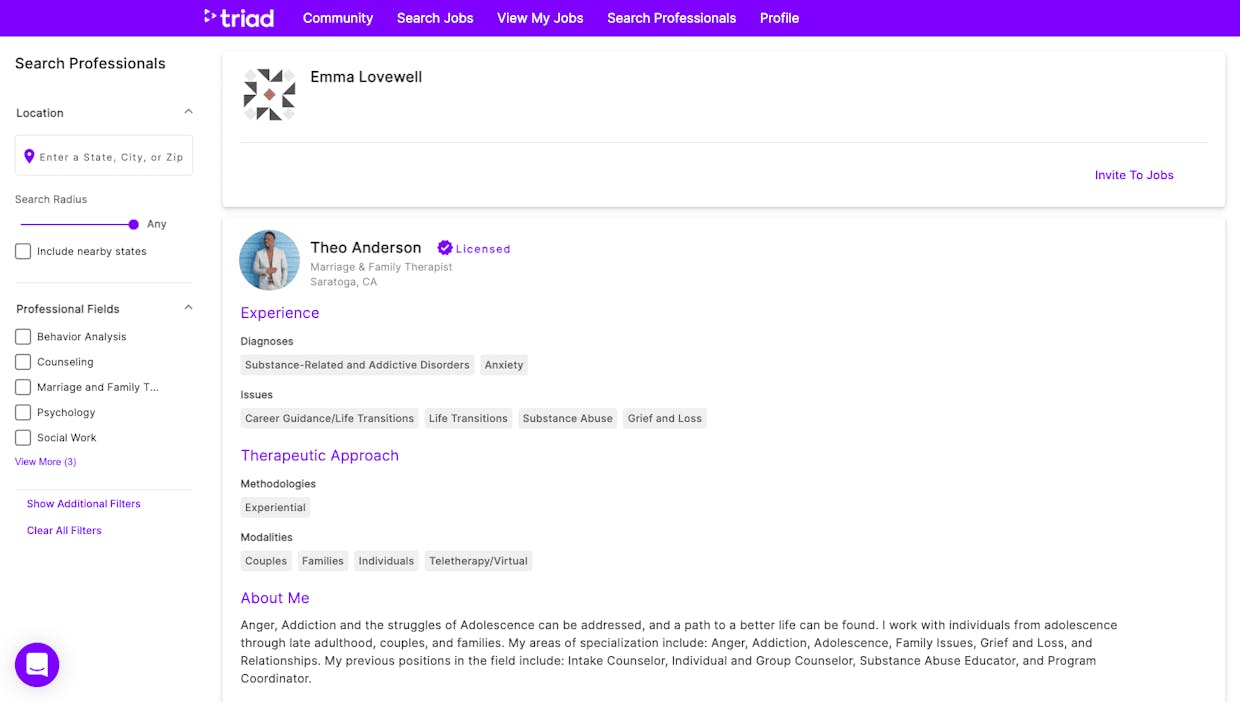Click the Substance-Related and Addictive Disorders tag
Image resolution: width=1240 pixels, height=702 pixels.
pyautogui.click(x=357, y=365)
